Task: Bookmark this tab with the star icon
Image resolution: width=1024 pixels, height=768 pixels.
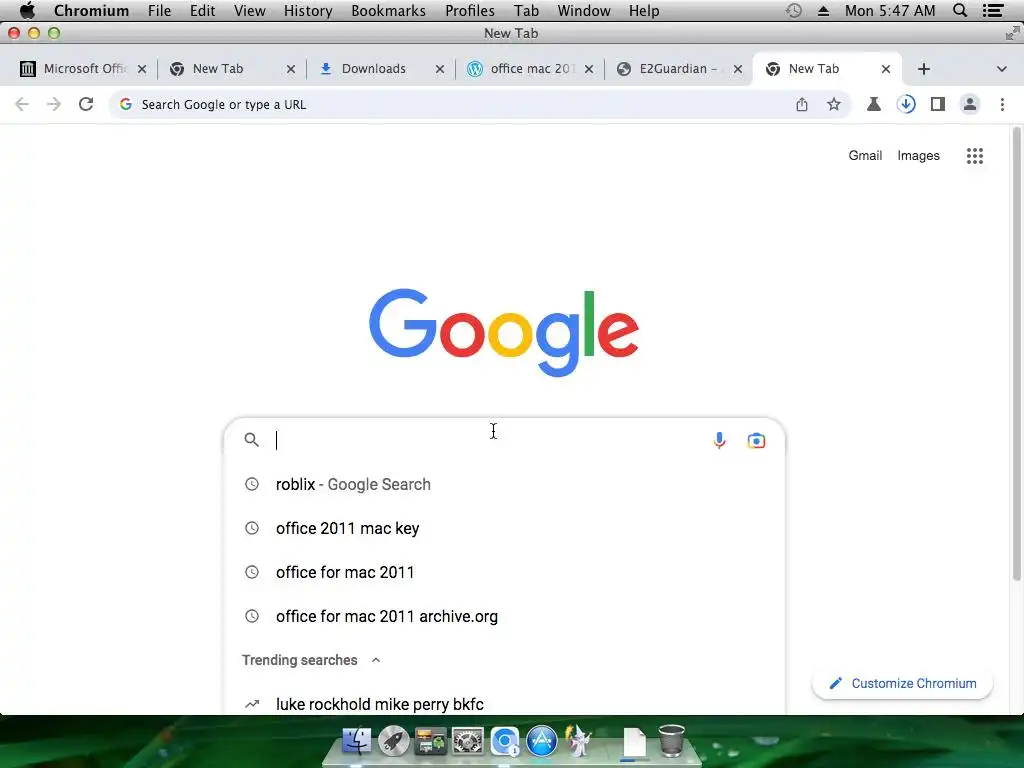Action: click(x=834, y=104)
